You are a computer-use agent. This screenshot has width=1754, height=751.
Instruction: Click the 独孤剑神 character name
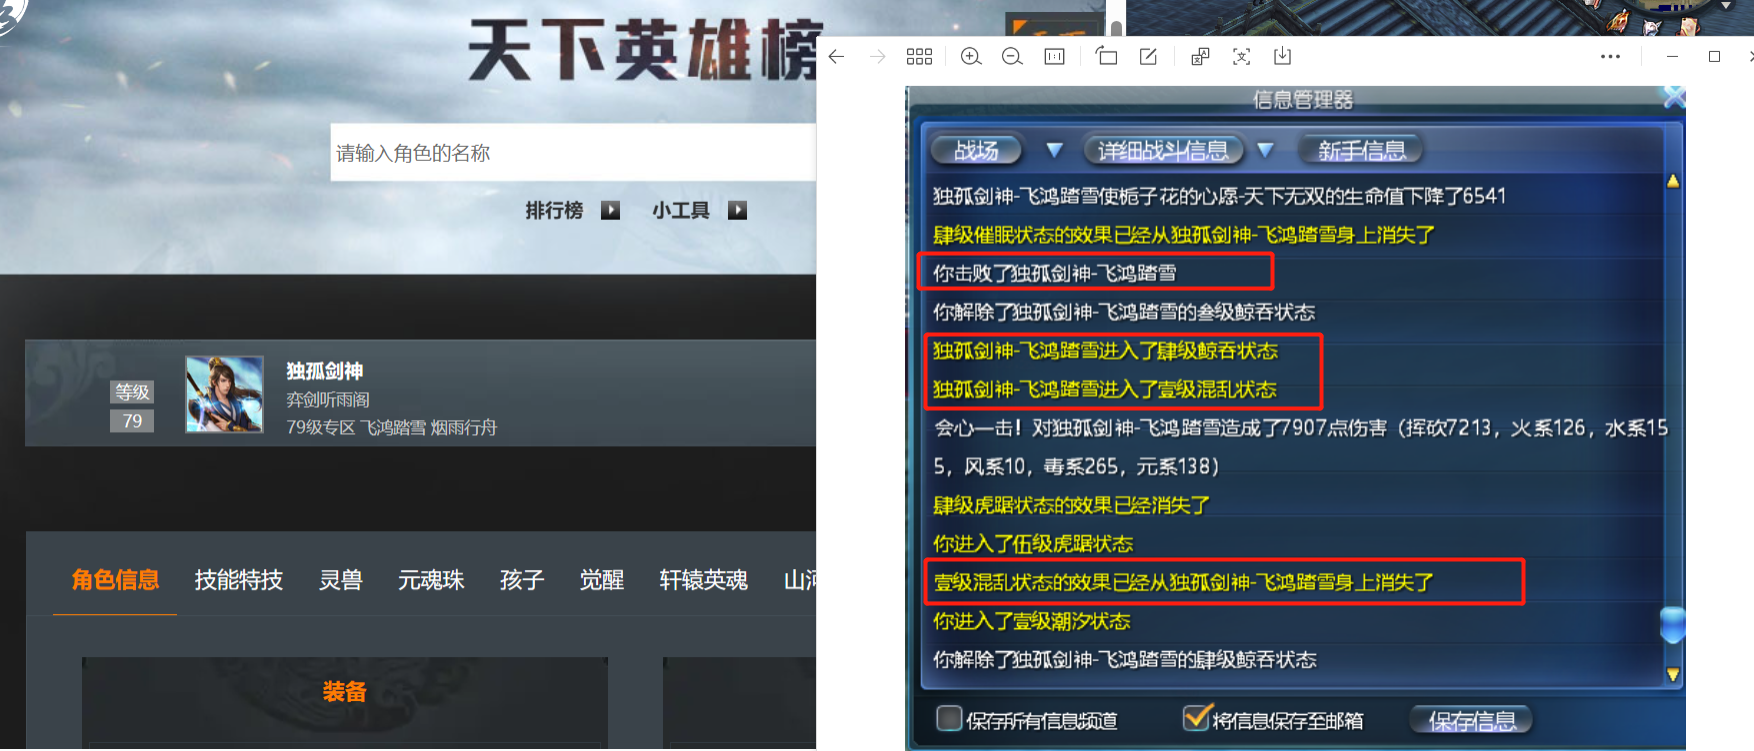click(x=325, y=371)
